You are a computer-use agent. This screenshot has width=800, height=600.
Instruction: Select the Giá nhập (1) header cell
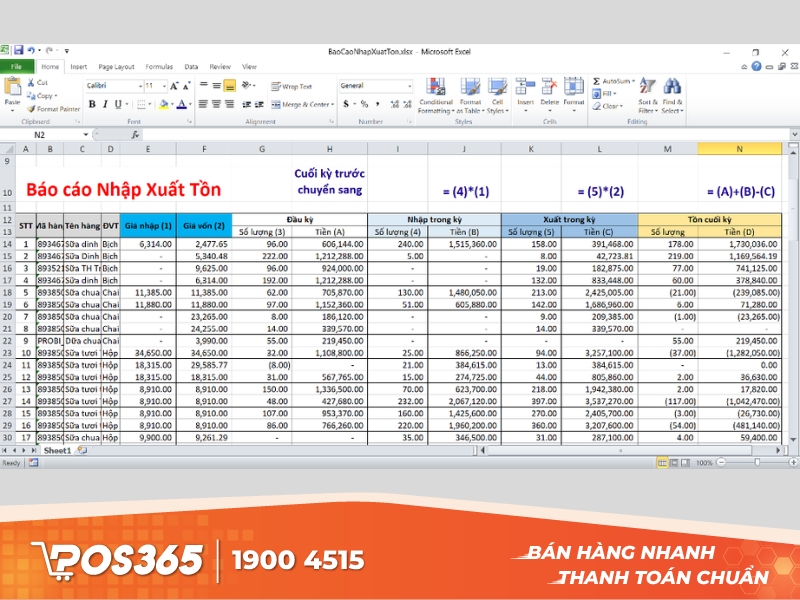[x=148, y=226]
